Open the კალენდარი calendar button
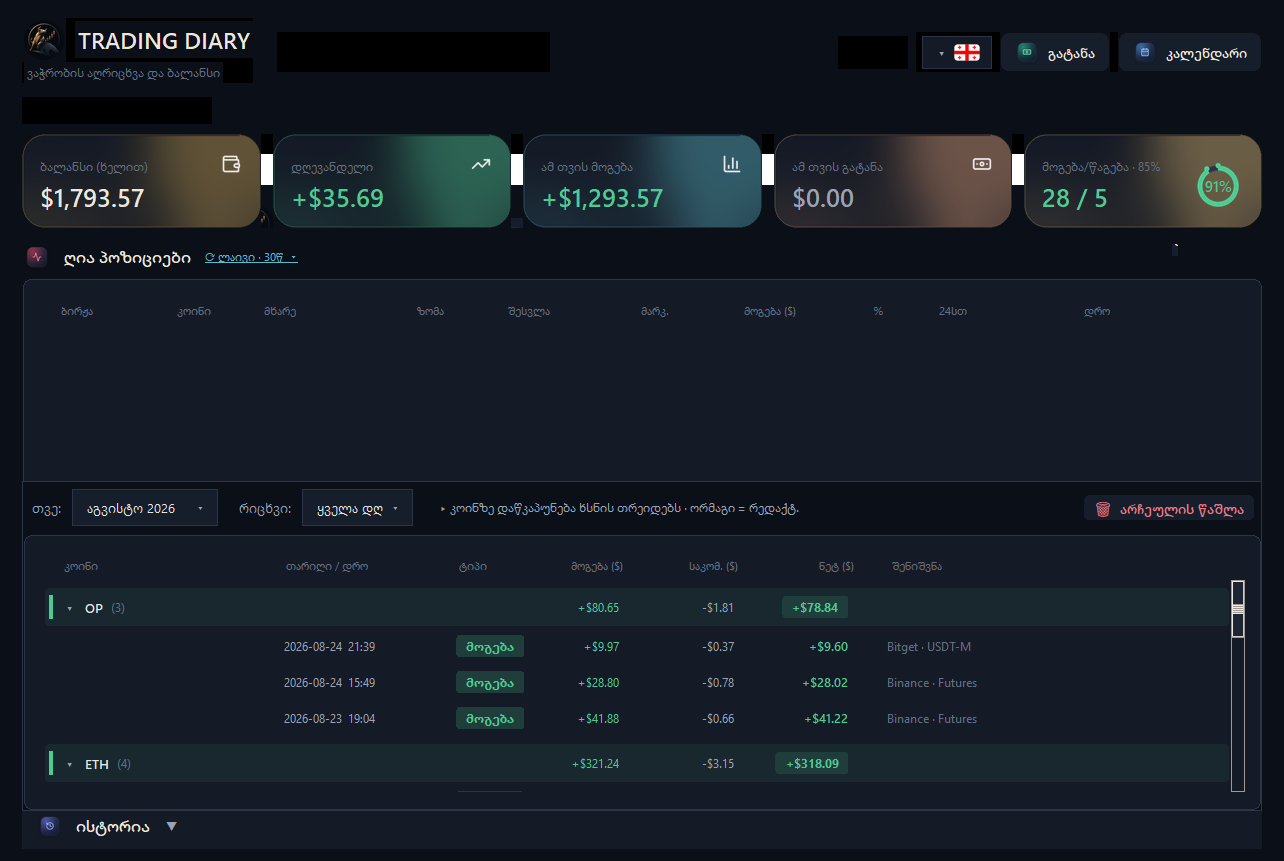1284x861 pixels. (x=1190, y=52)
